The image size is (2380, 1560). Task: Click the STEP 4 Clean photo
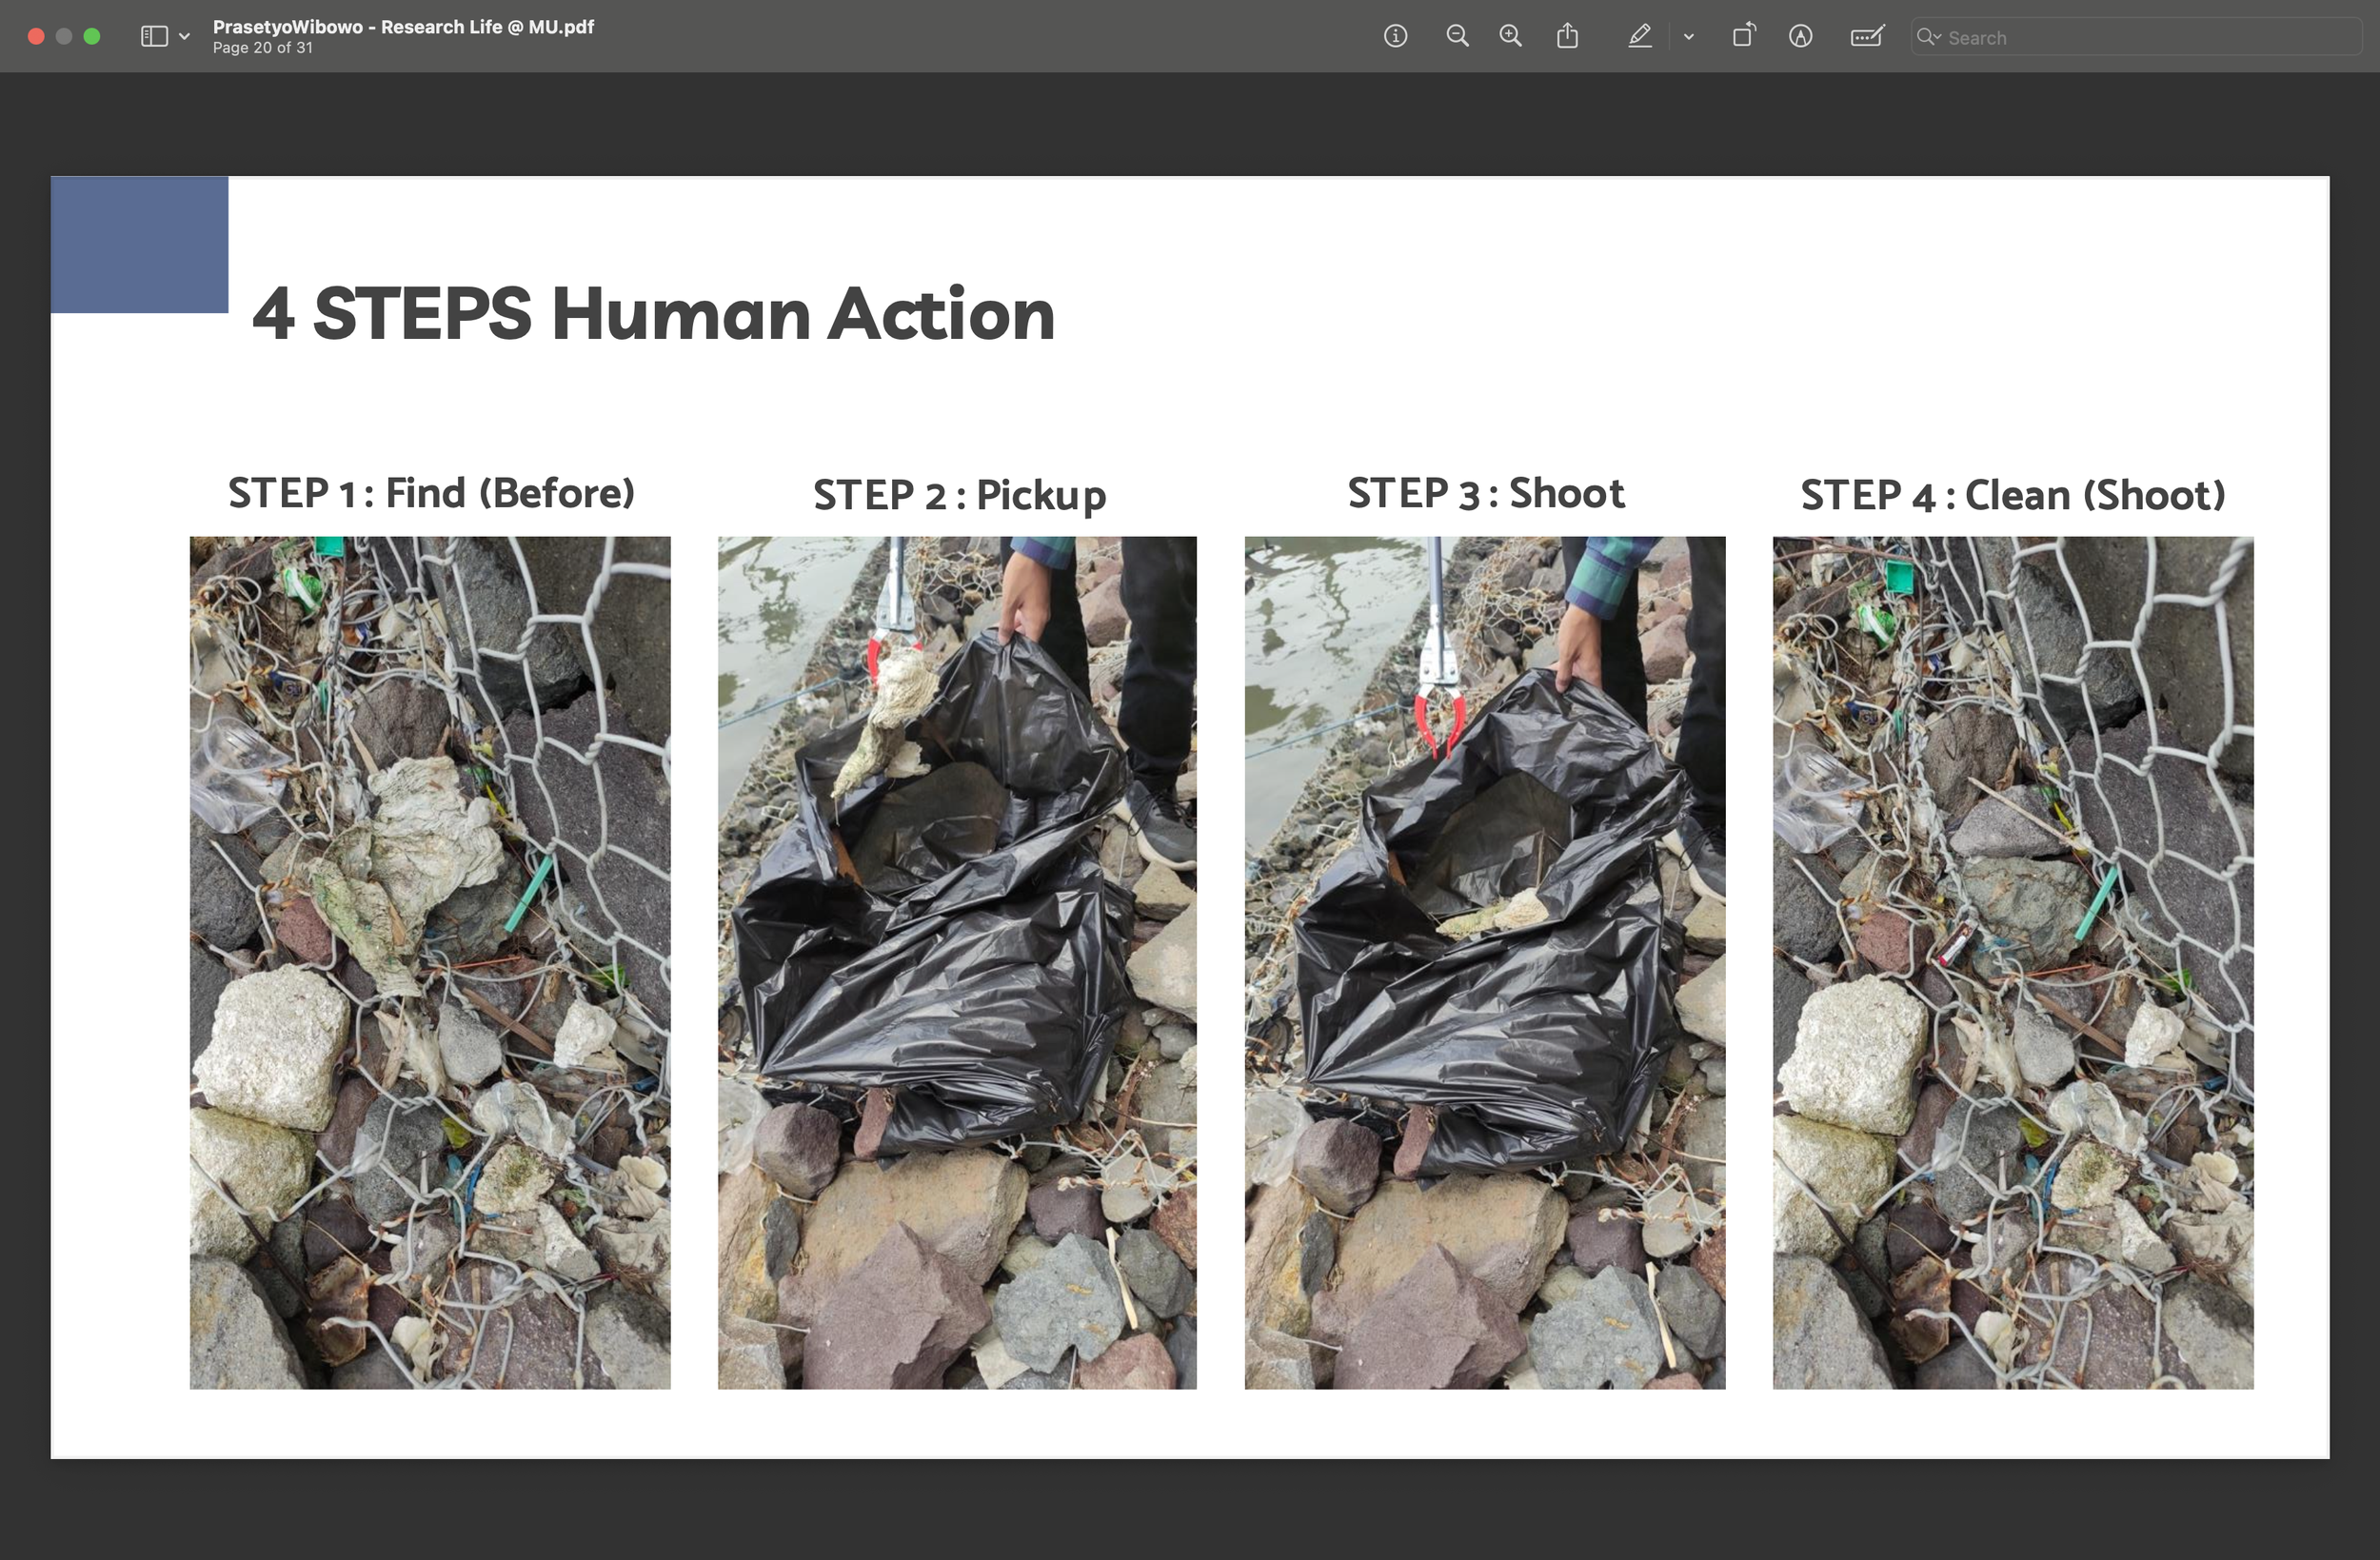(2012, 962)
